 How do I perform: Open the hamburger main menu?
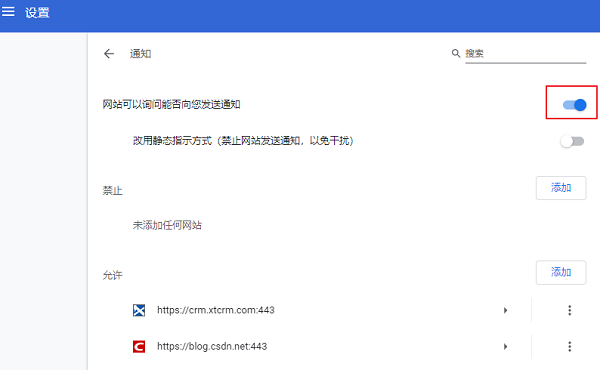8,12
